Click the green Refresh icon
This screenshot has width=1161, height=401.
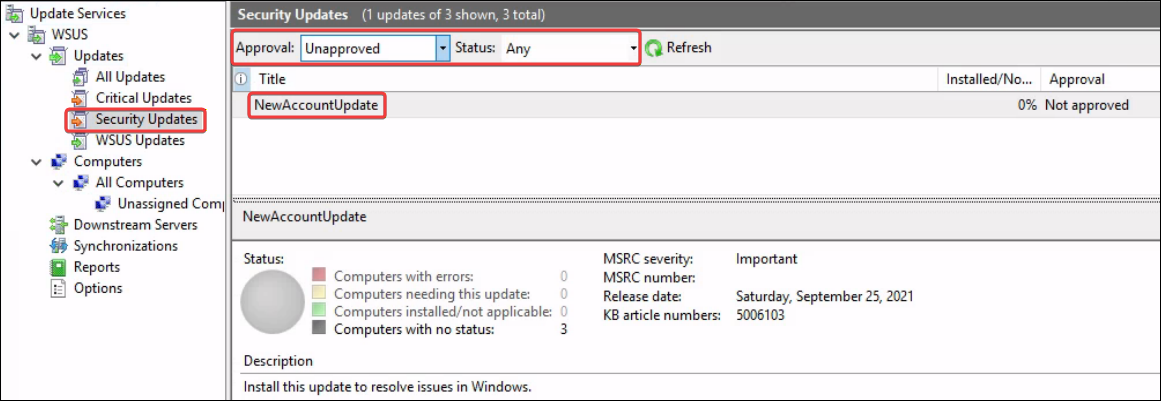pyautogui.click(x=654, y=48)
